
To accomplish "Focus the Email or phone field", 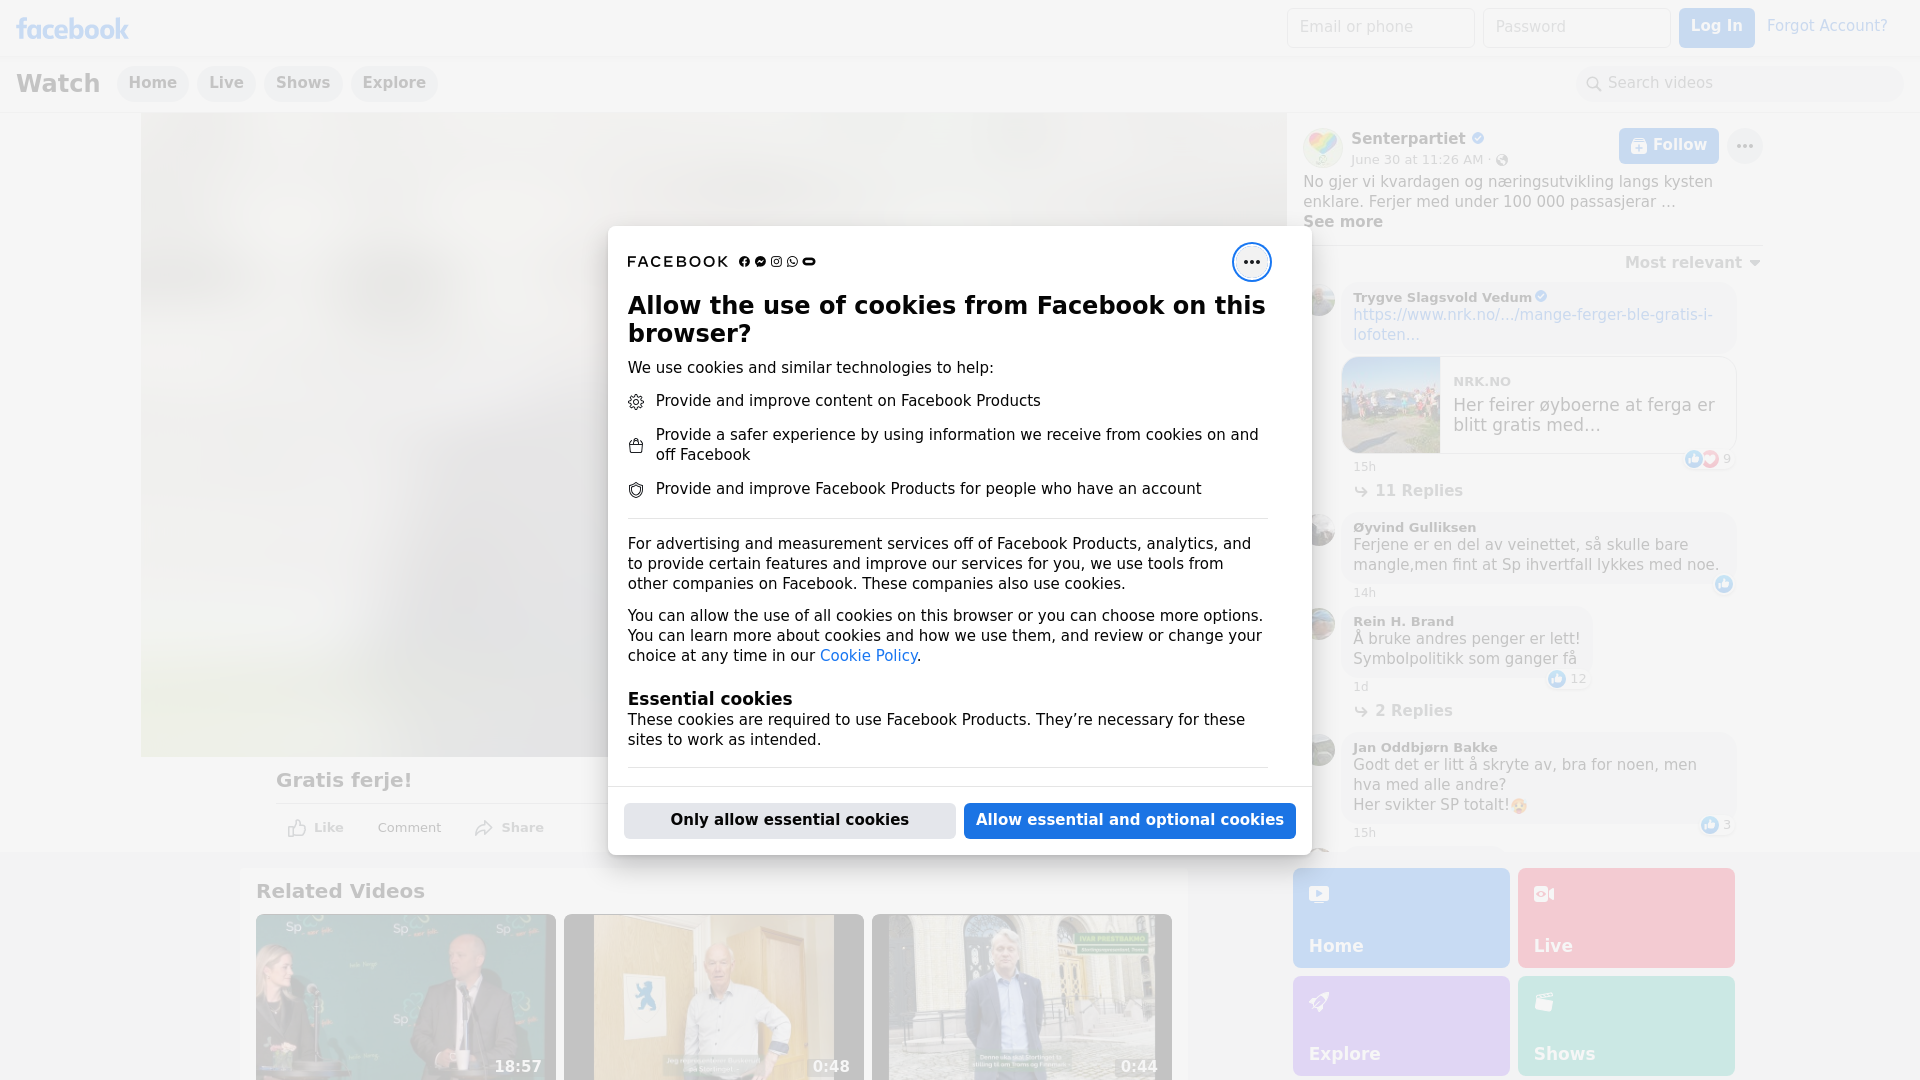I will point(1380,27).
